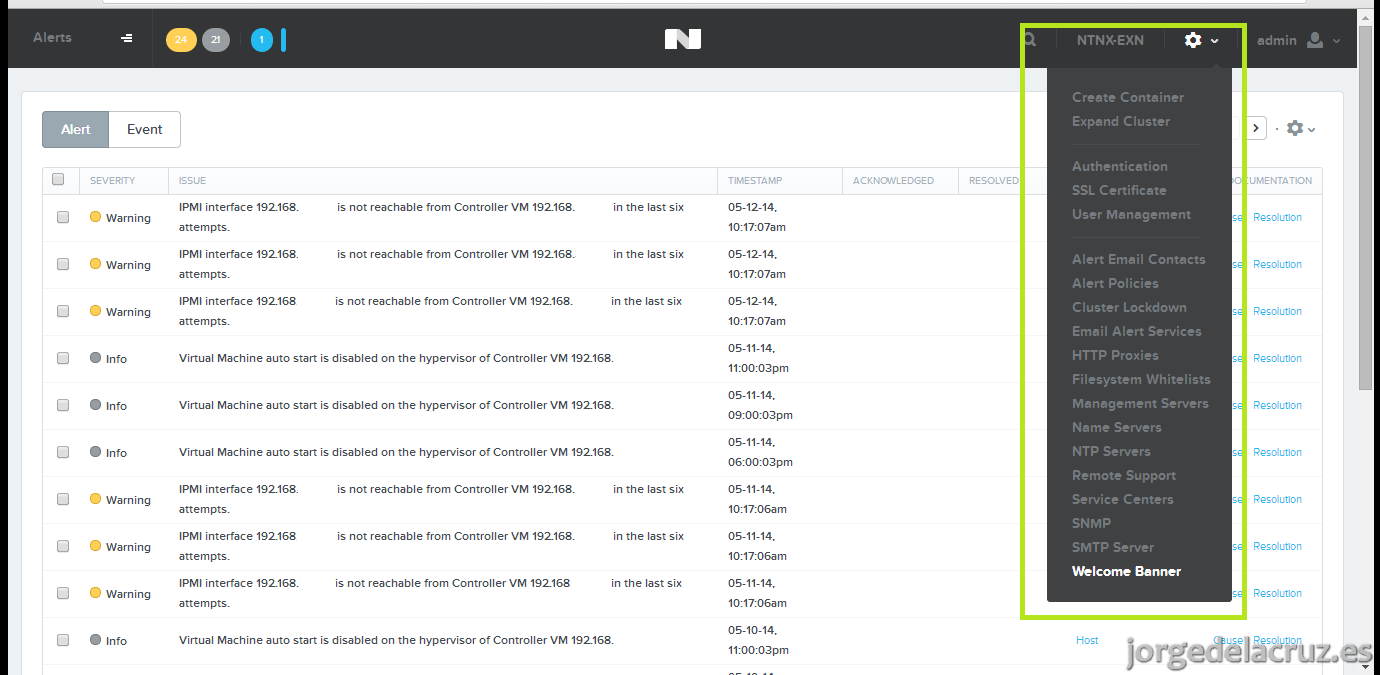Select Welcome Banner menu entry
1380x675 pixels.
(1126, 571)
